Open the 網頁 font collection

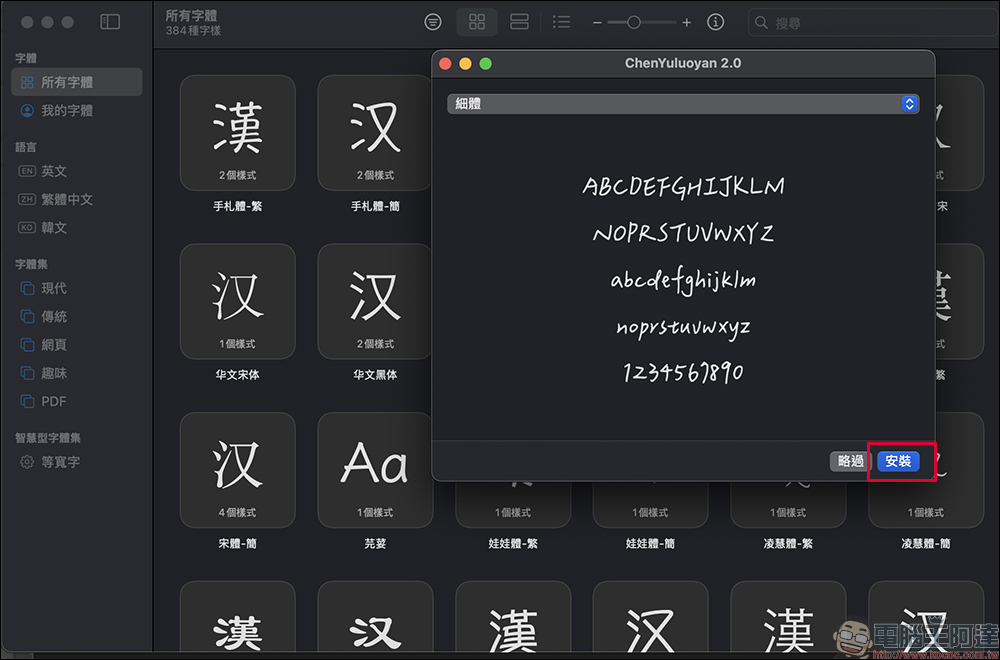(77, 344)
